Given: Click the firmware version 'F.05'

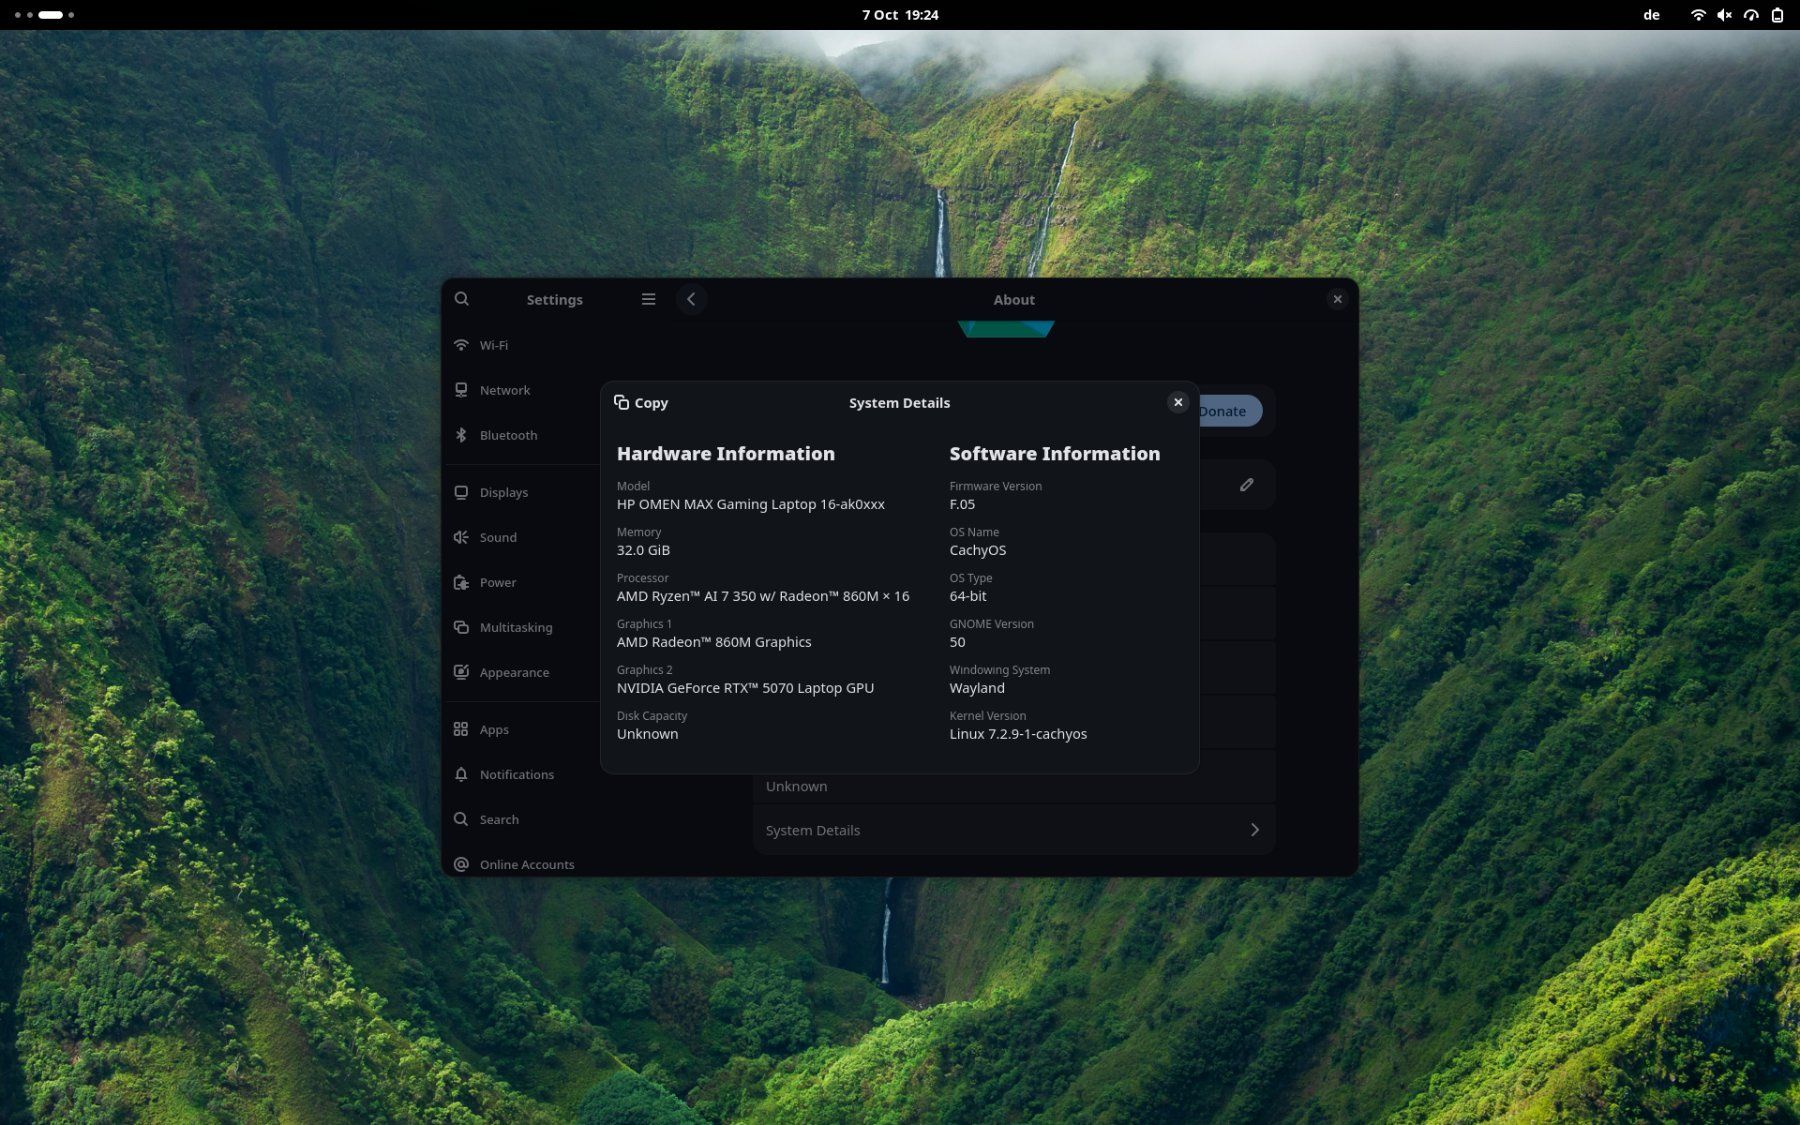Looking at the screenshot, I should (x=962, y=504).
